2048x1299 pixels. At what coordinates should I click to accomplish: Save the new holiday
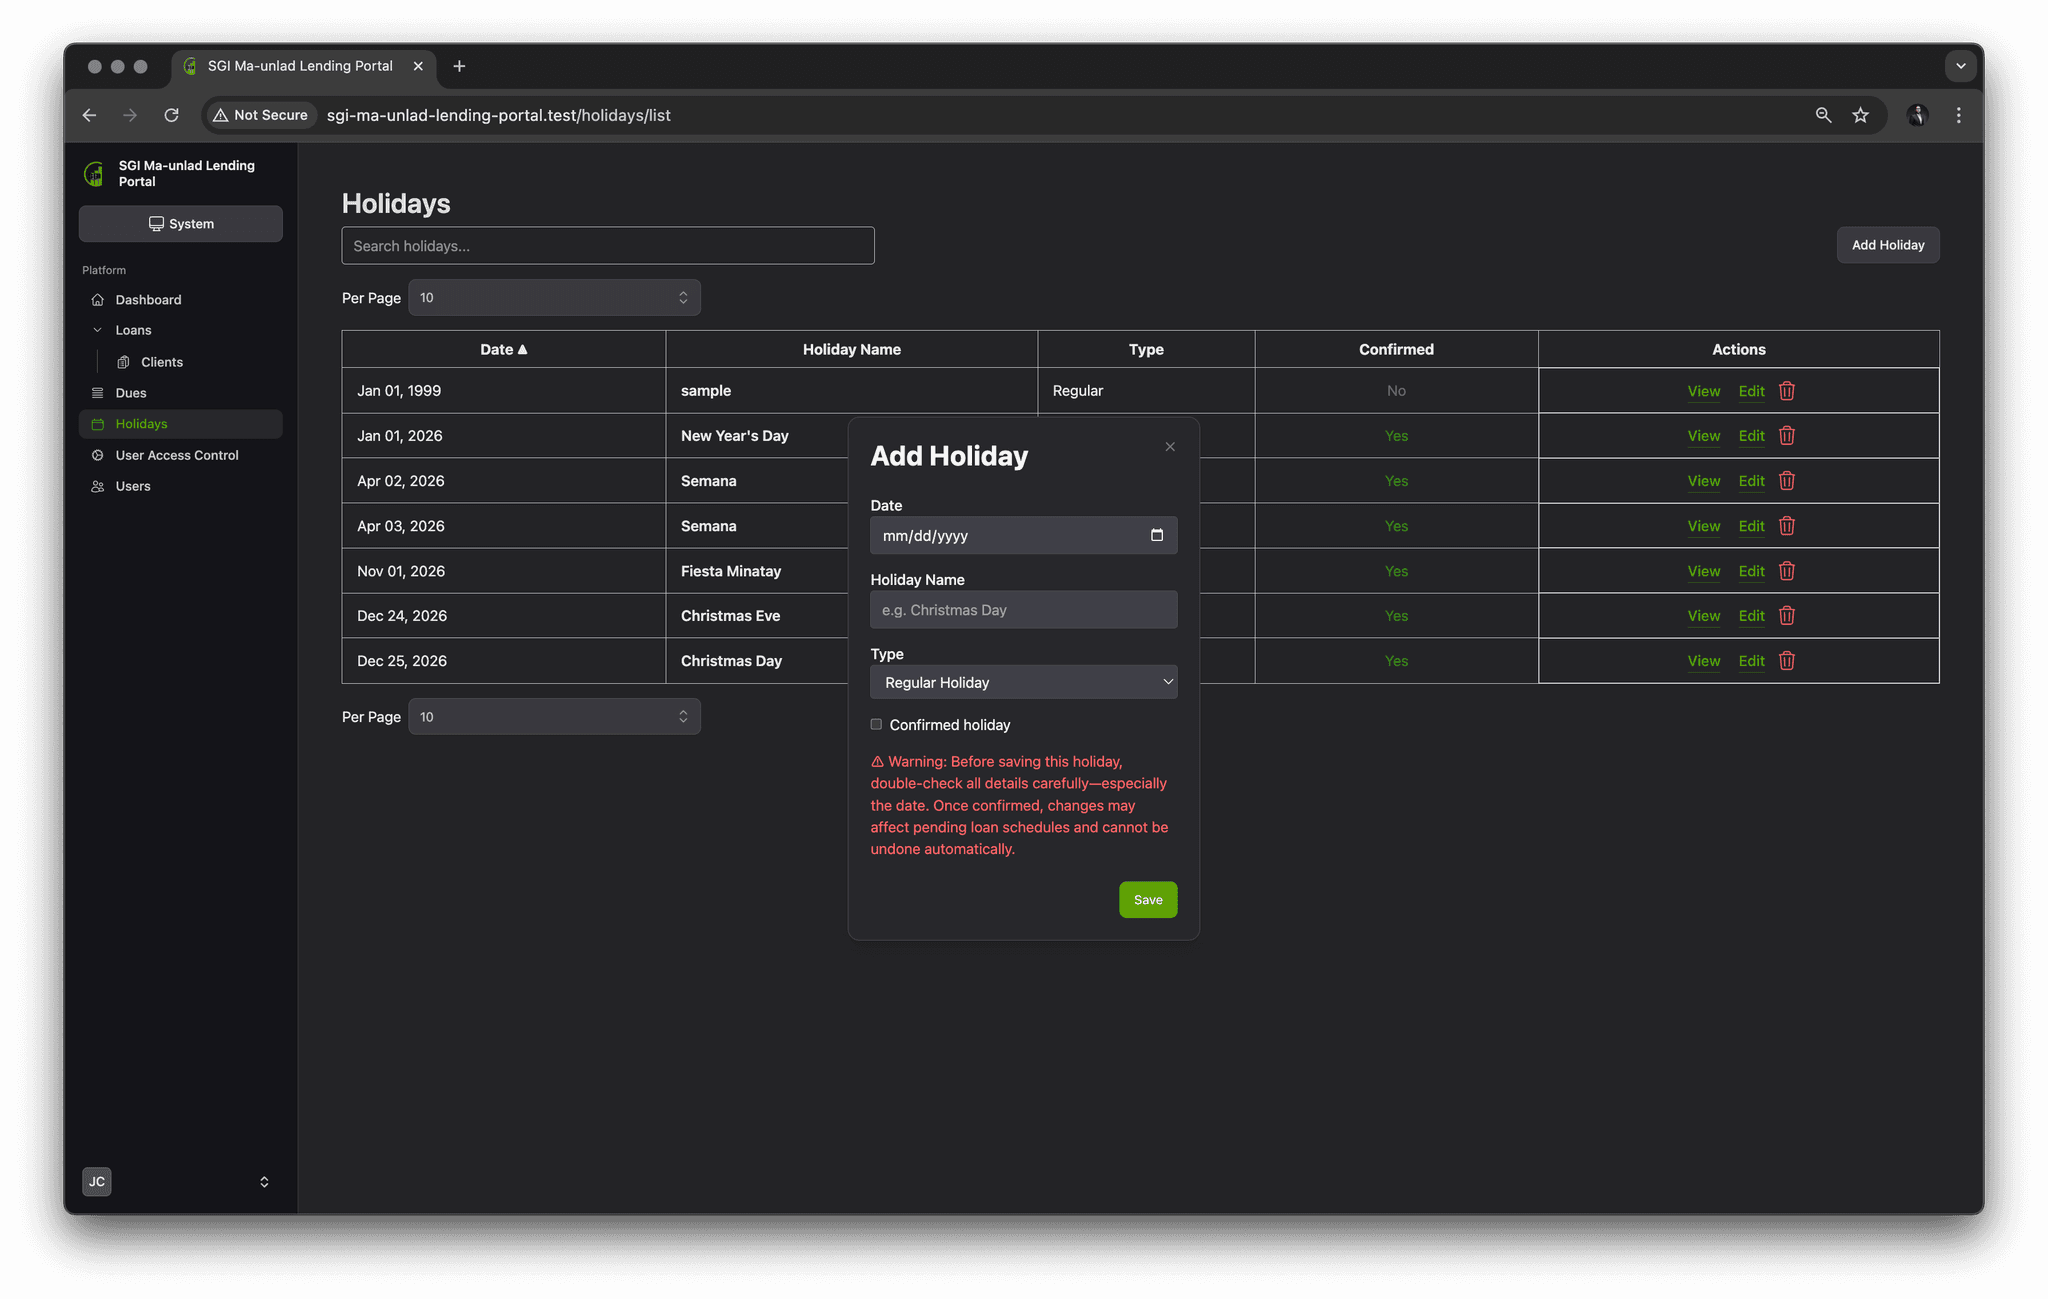[1148, 899]
